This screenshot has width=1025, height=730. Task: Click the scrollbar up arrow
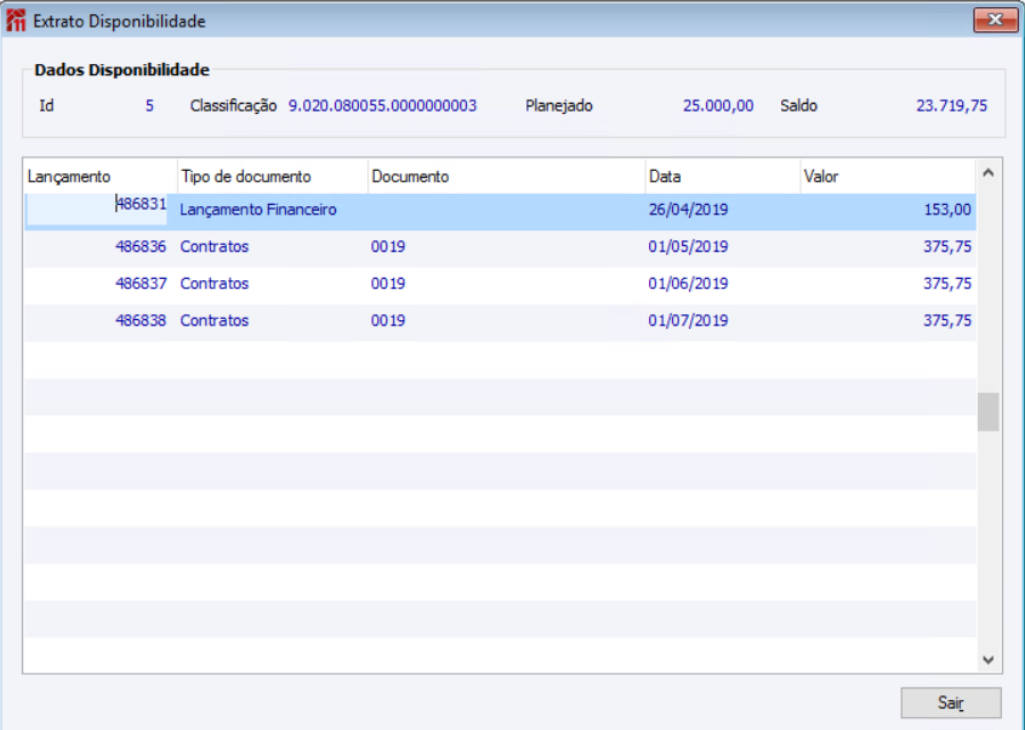(988, 173)
